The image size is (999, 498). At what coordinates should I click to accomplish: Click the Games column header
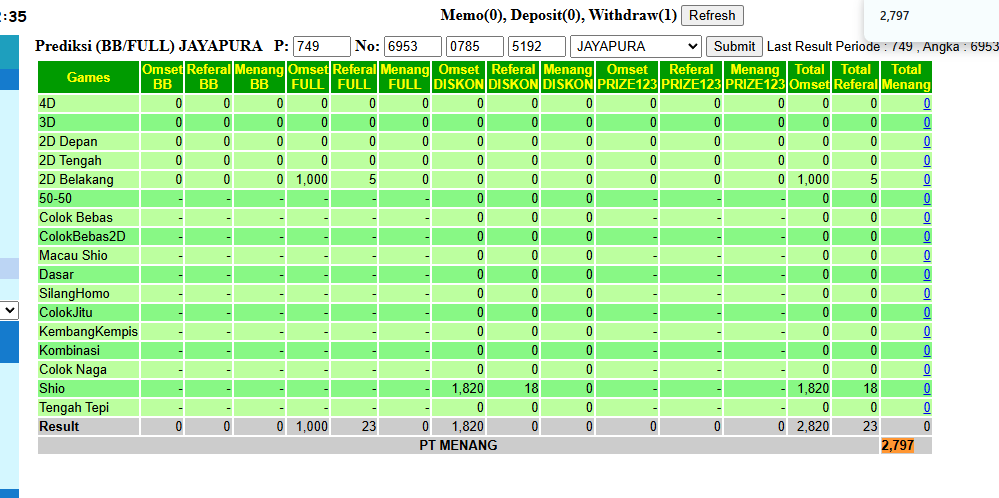[x=89, y=78]
